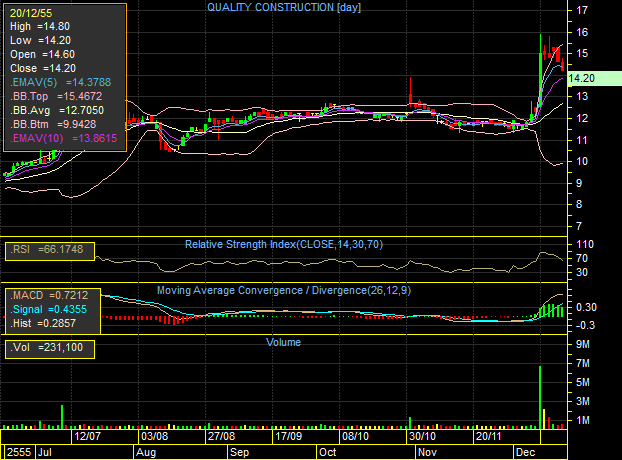622x460 pixels.
Task: Click the Jul month label
Action: 45,452
